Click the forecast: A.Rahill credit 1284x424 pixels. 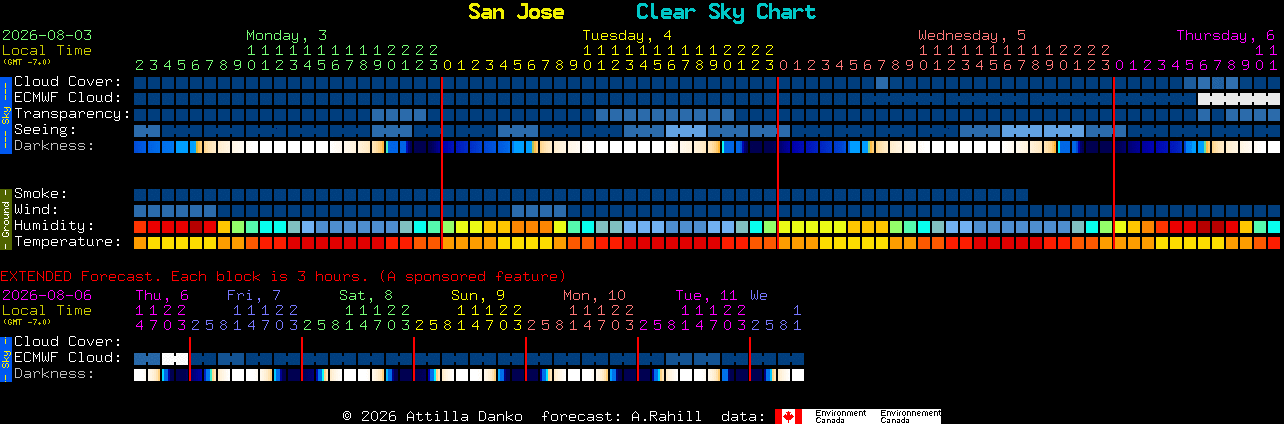pyautogui.click(x=621, y=416)
